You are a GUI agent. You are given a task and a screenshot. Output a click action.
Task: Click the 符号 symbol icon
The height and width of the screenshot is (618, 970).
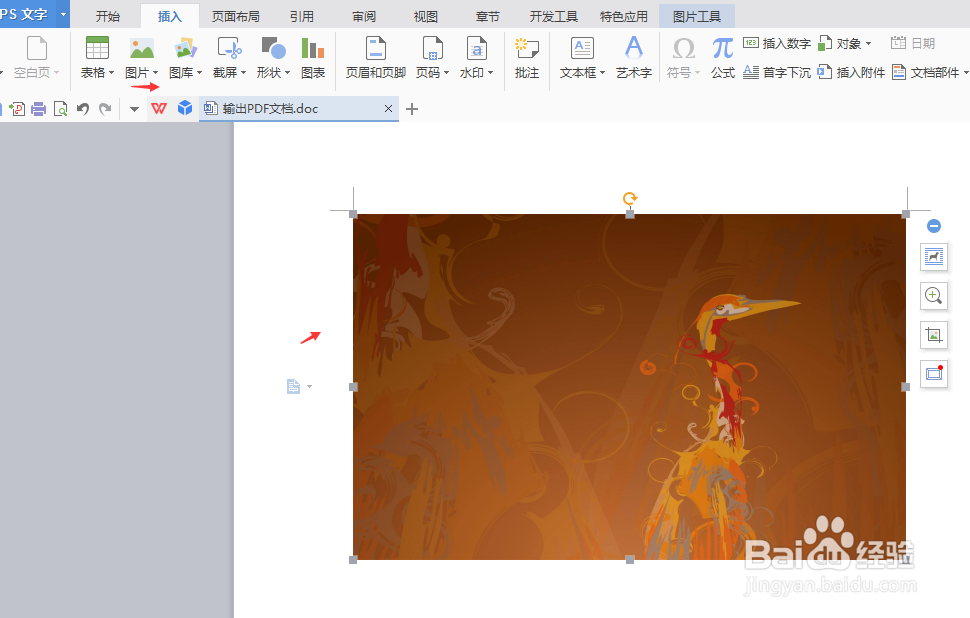pos(684,48)
